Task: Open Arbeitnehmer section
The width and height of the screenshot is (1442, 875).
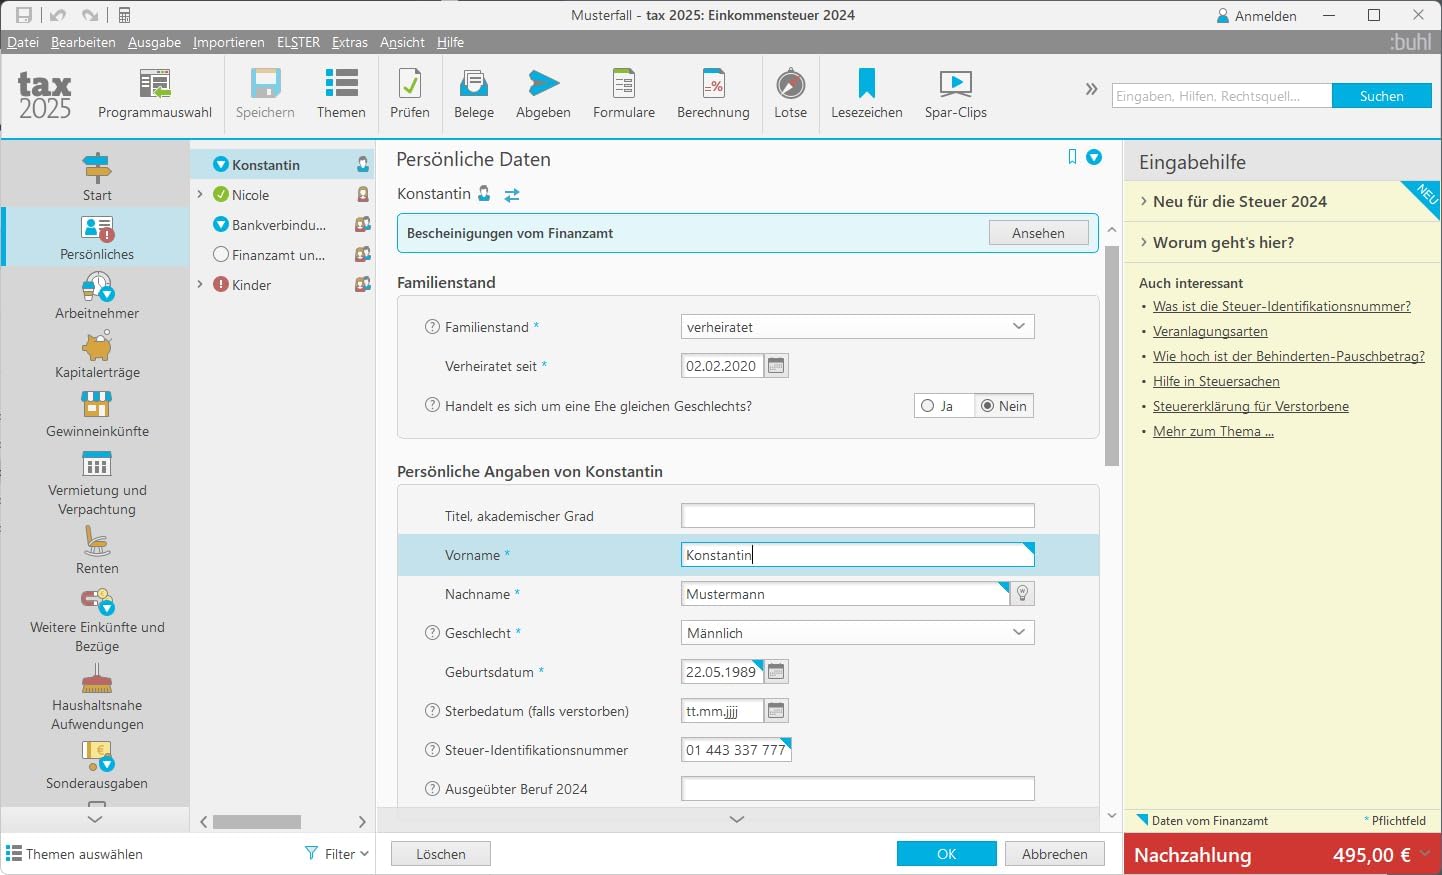Action: (x=97, y=296)
